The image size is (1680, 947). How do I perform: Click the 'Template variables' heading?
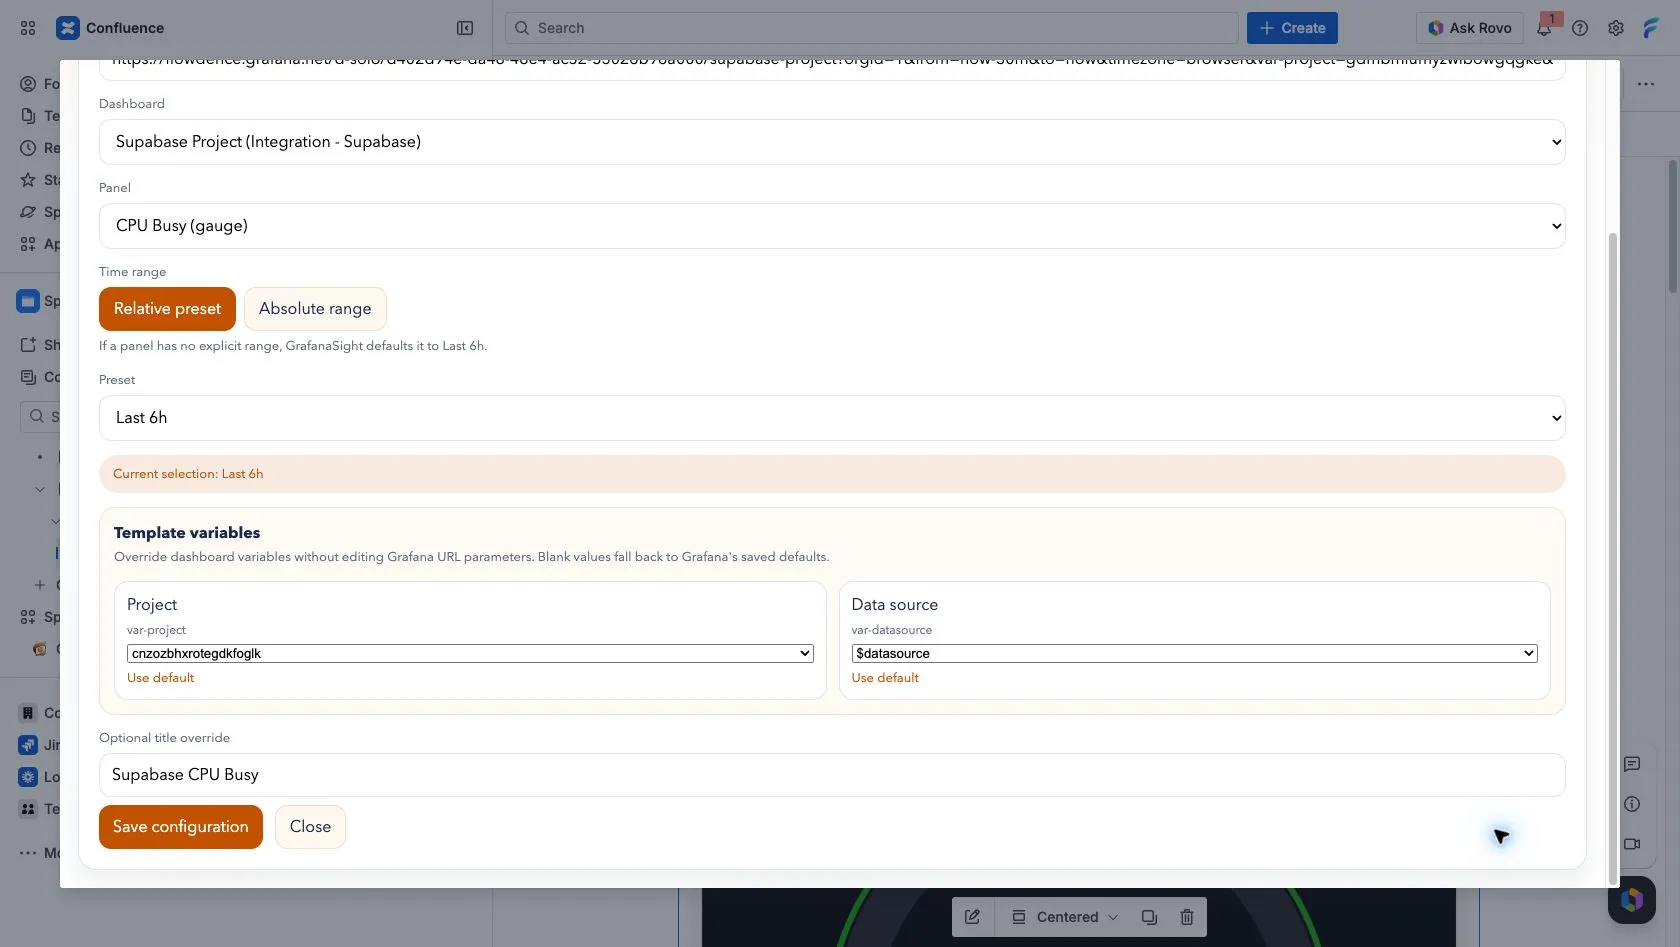tap(187, 533)
